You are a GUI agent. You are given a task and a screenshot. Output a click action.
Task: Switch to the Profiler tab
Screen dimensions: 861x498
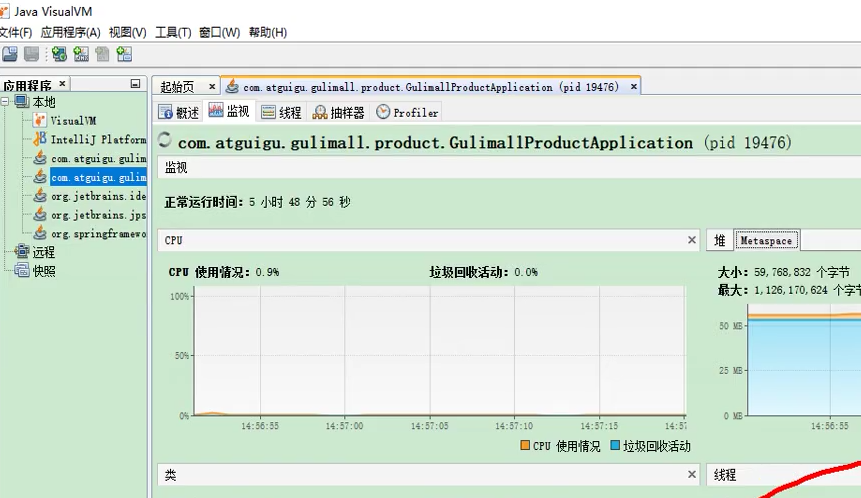(x=407, y=113)
